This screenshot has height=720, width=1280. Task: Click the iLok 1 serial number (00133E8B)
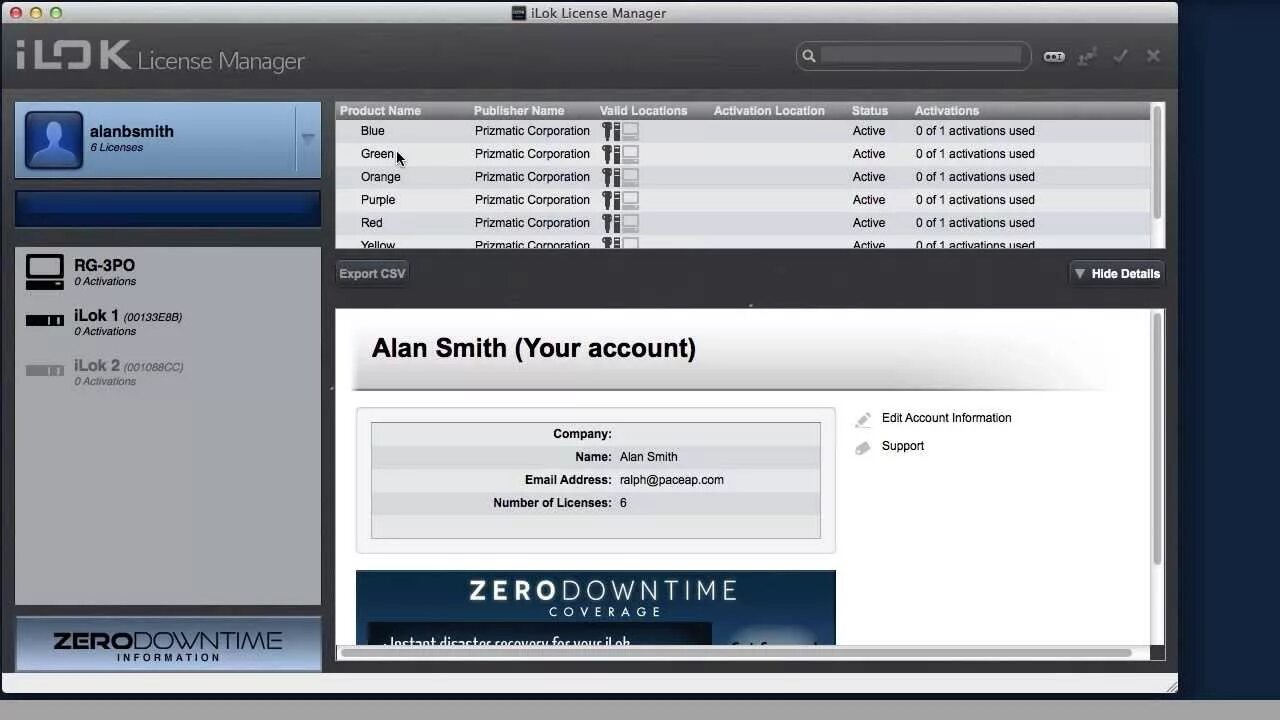click(153, 317)
